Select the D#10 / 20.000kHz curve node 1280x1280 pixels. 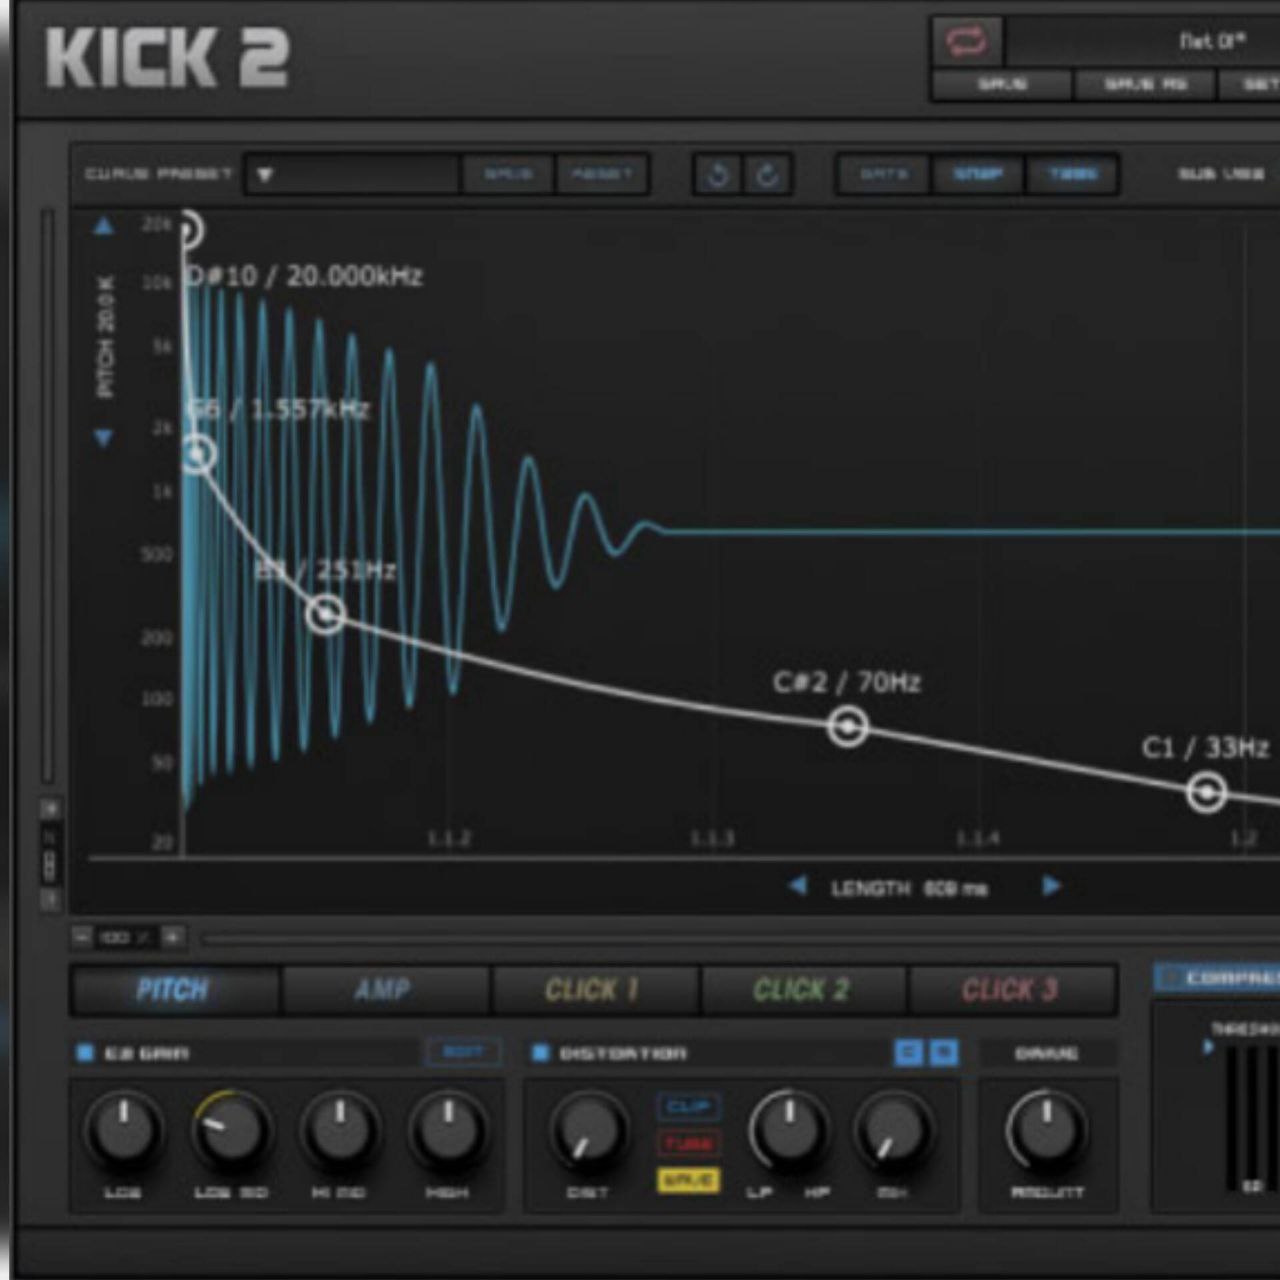[x=188, y=230]
